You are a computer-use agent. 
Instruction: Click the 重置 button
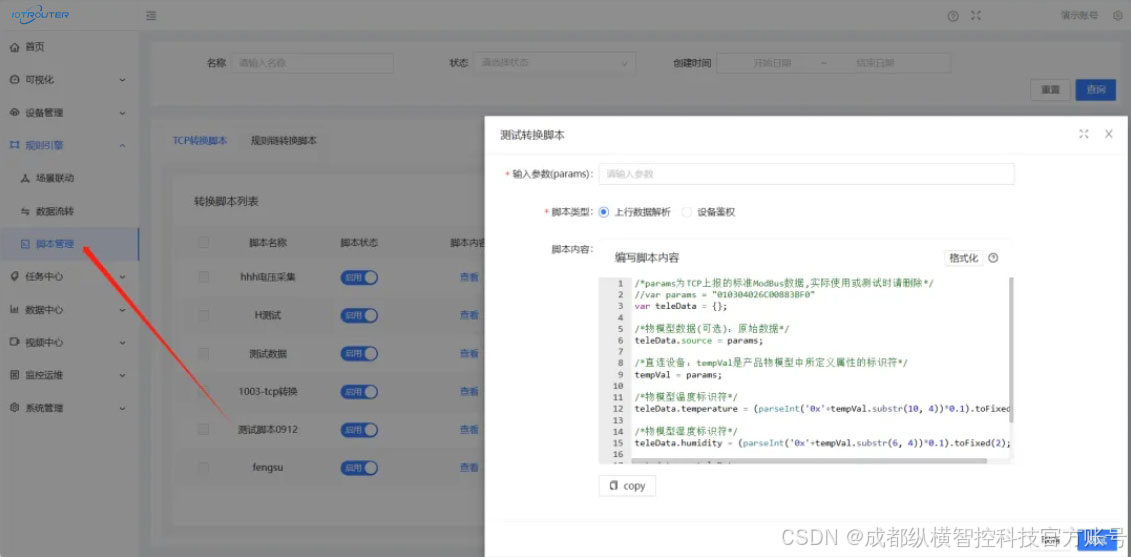pyautogui.click(x=1050, y=89)
